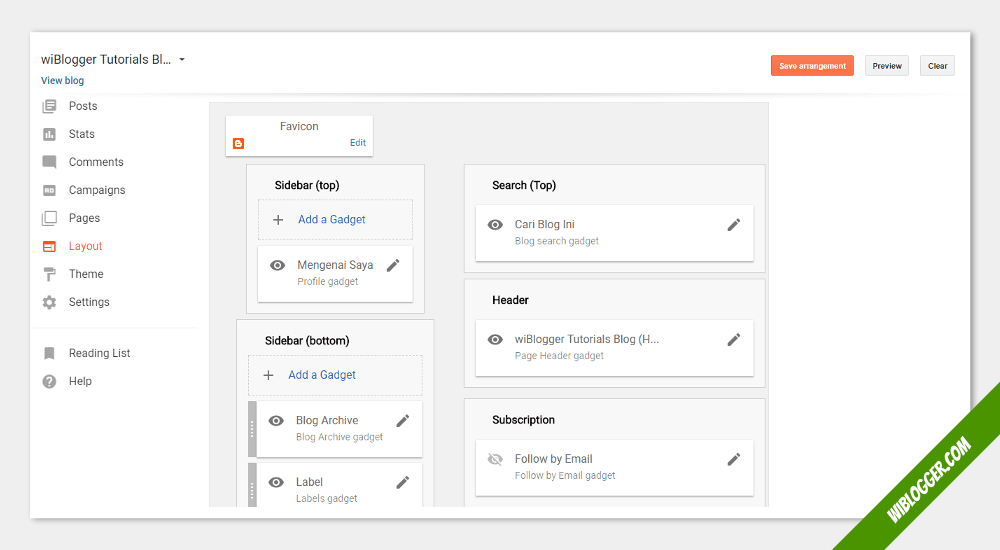The height and width of the screenshot is (550, 1000).
Task: Grab the Blog Archive gadget drag handle
Action: (252, 429)
